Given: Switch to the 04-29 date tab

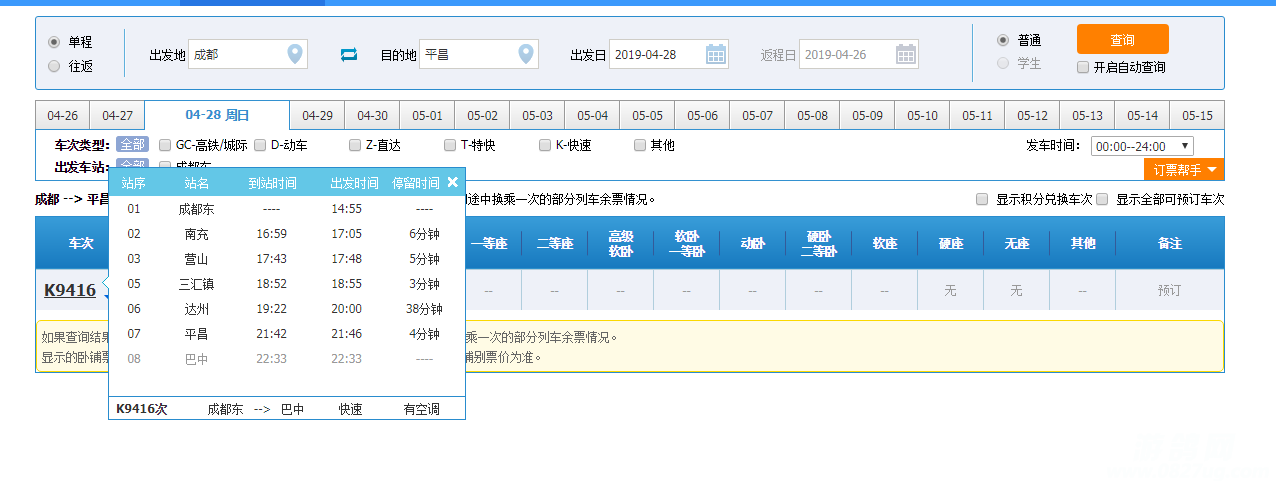Looking at the screenshot, I should [317, 116].
